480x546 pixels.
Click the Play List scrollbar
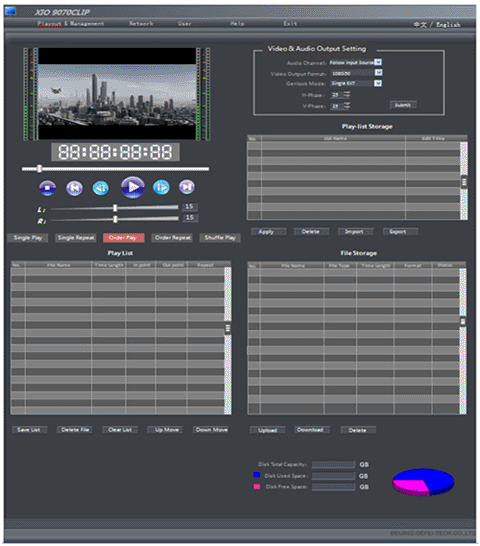point(227,341)
